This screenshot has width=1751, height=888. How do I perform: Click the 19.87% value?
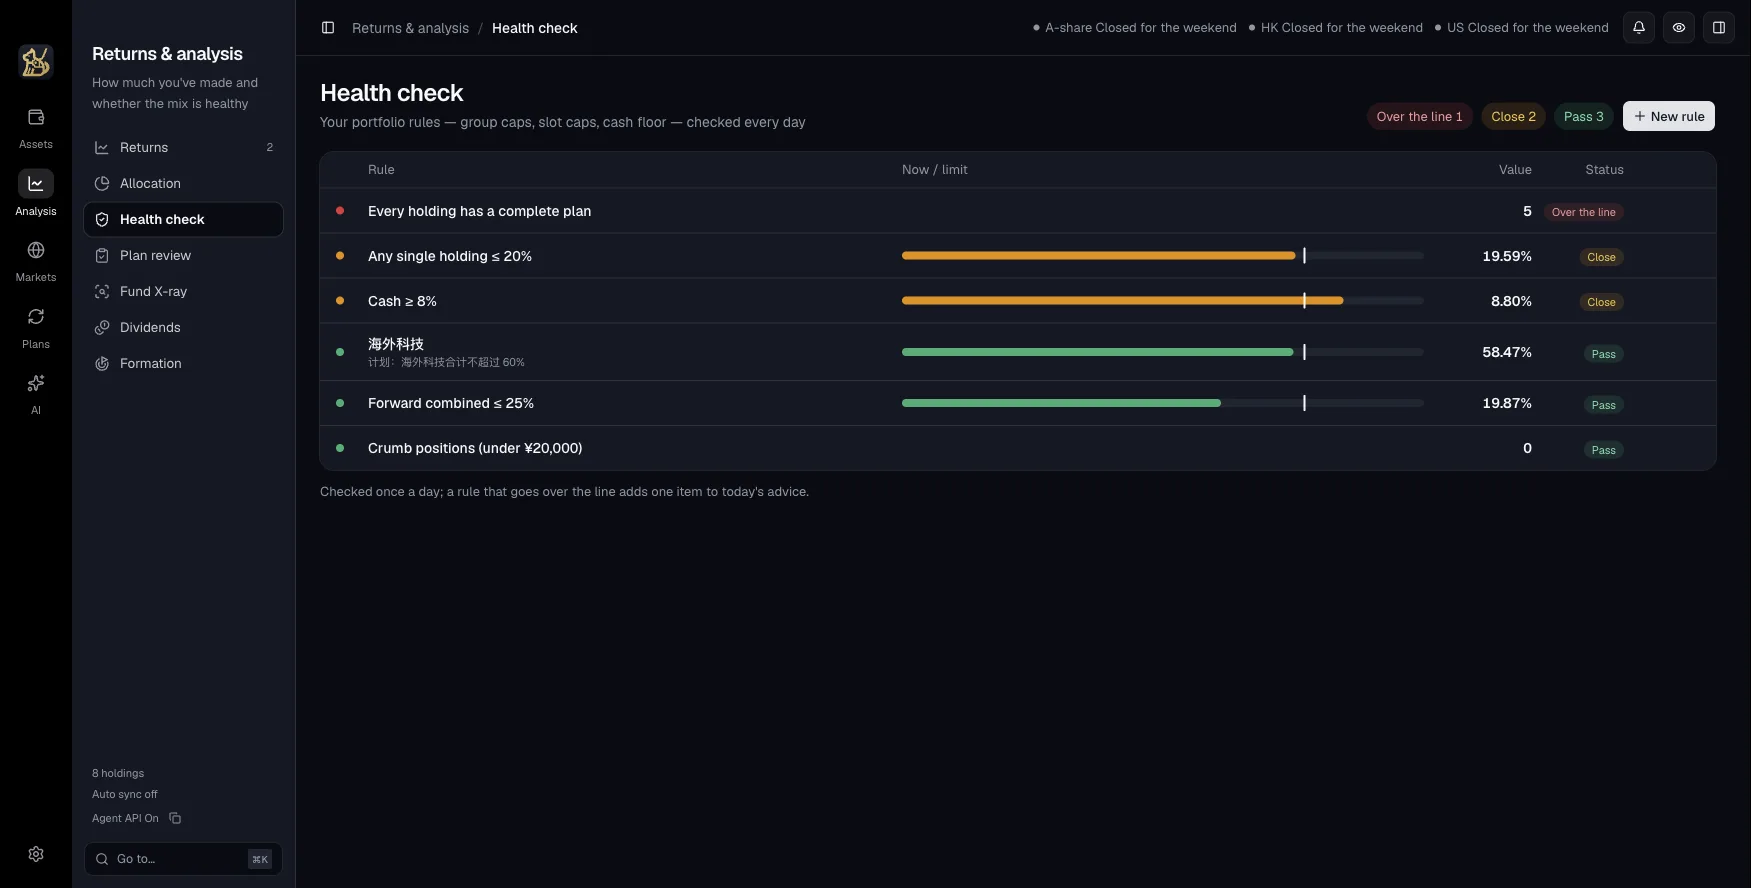pyautogui.click(x=1506, y=403)
